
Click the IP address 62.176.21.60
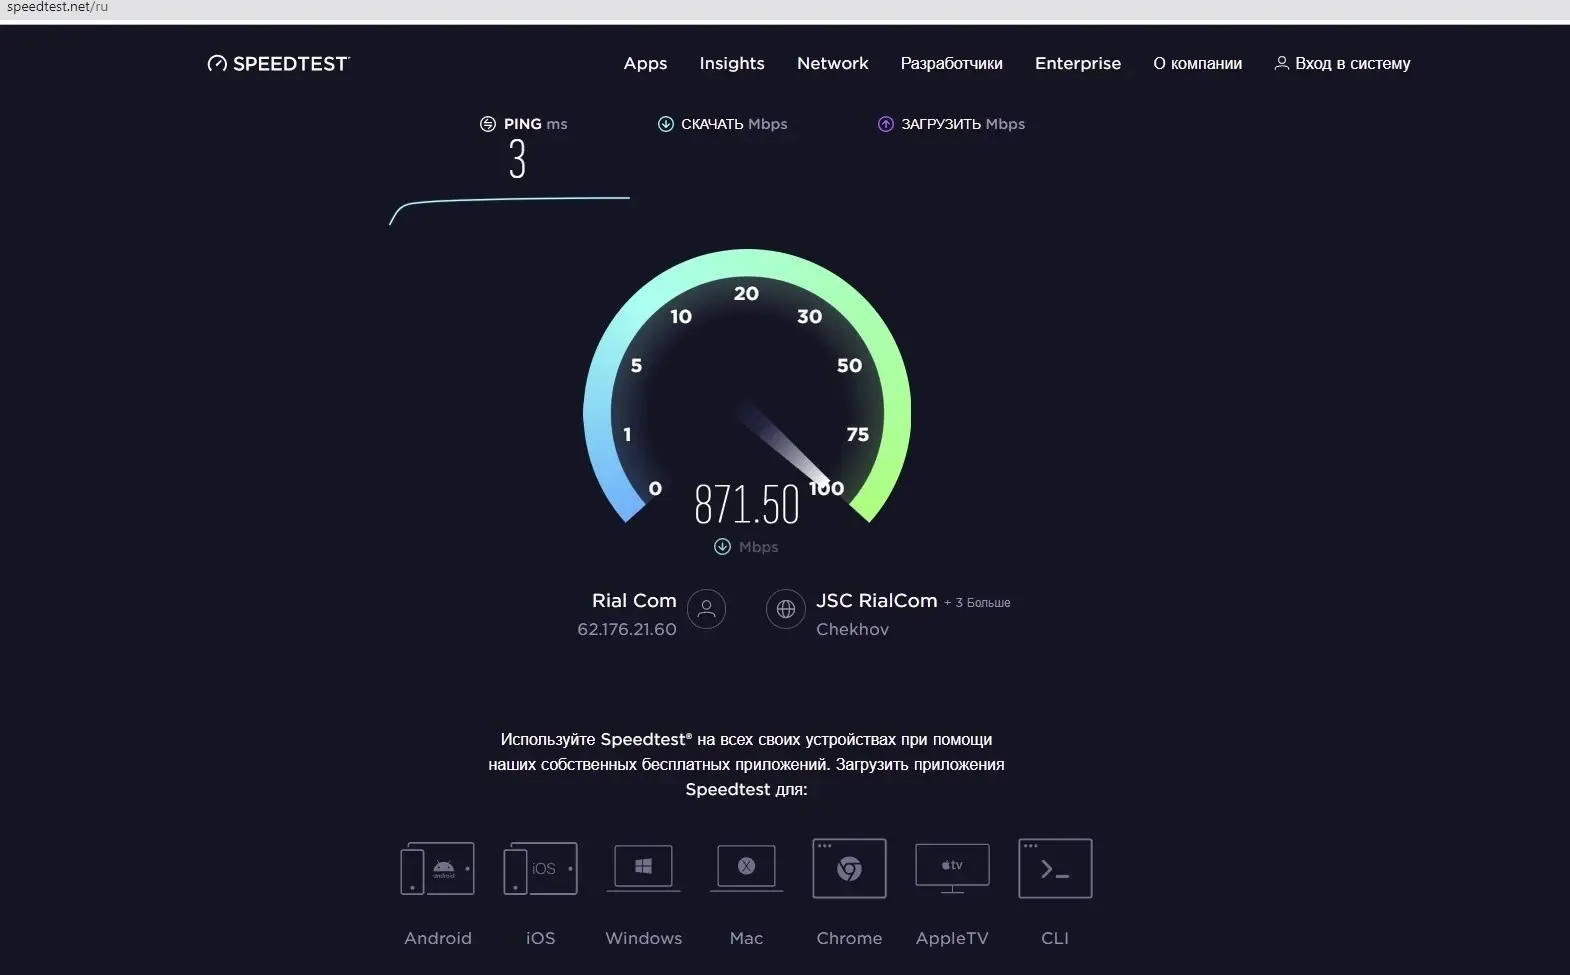point(627,629)
